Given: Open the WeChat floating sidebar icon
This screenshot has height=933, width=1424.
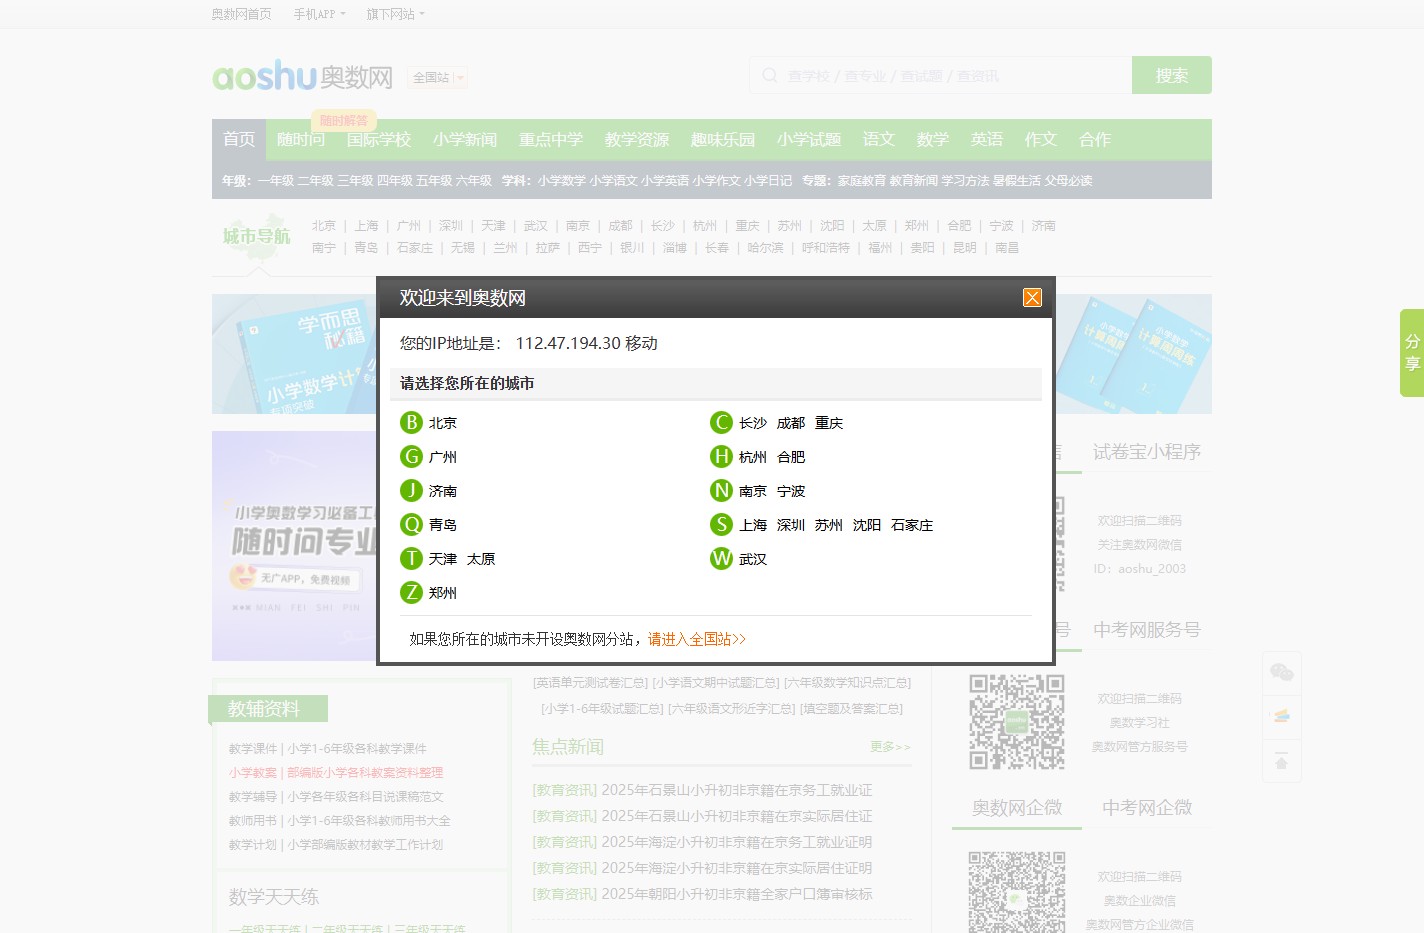Looking at the screenshot, I should coord(1281,672).
